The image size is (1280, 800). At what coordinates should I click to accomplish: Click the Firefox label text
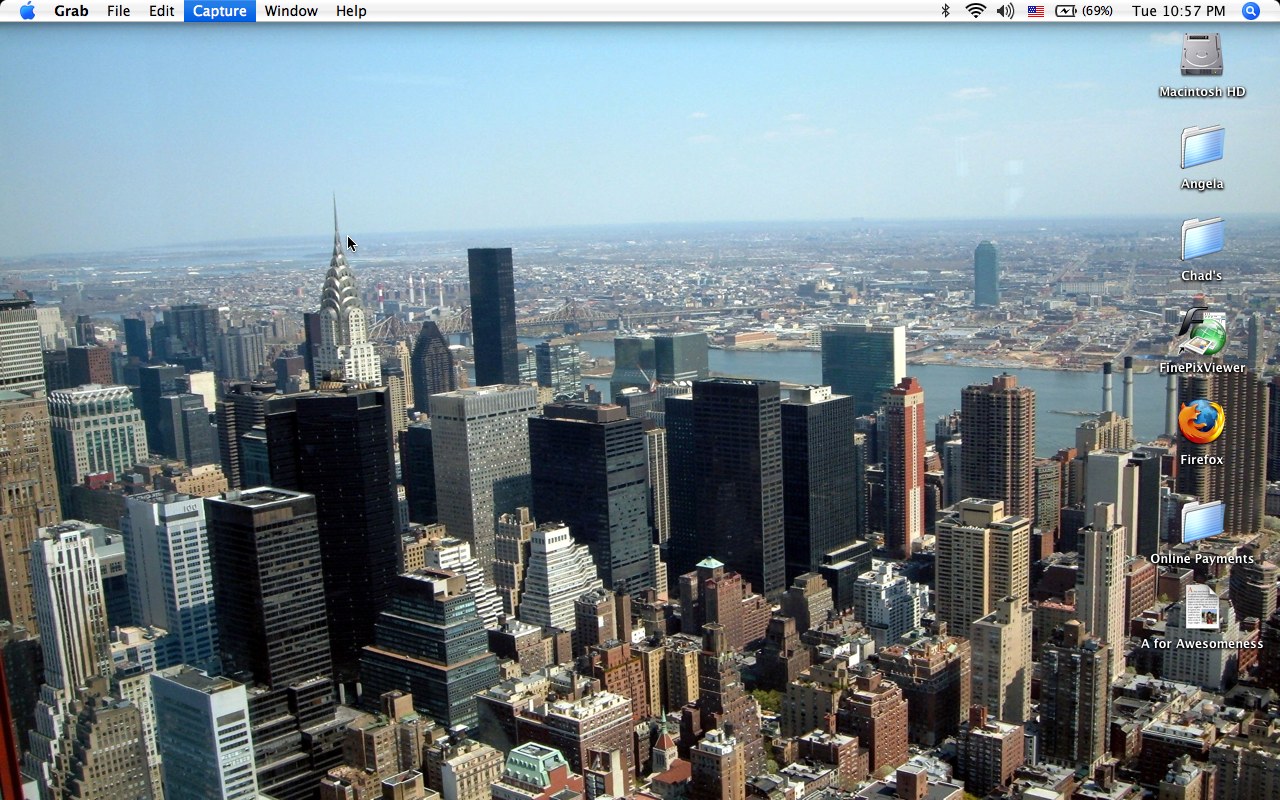pos(1202,460)
